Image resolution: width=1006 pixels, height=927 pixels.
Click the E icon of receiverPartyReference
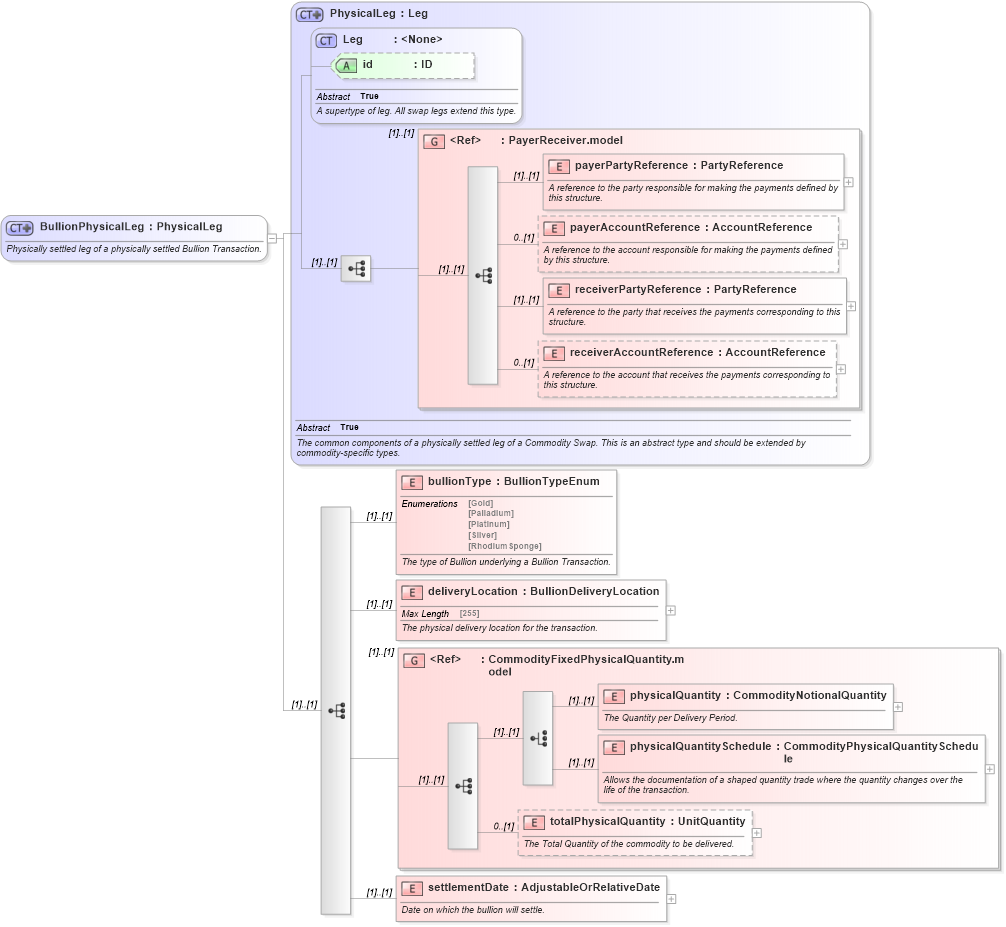coord(559,291)
